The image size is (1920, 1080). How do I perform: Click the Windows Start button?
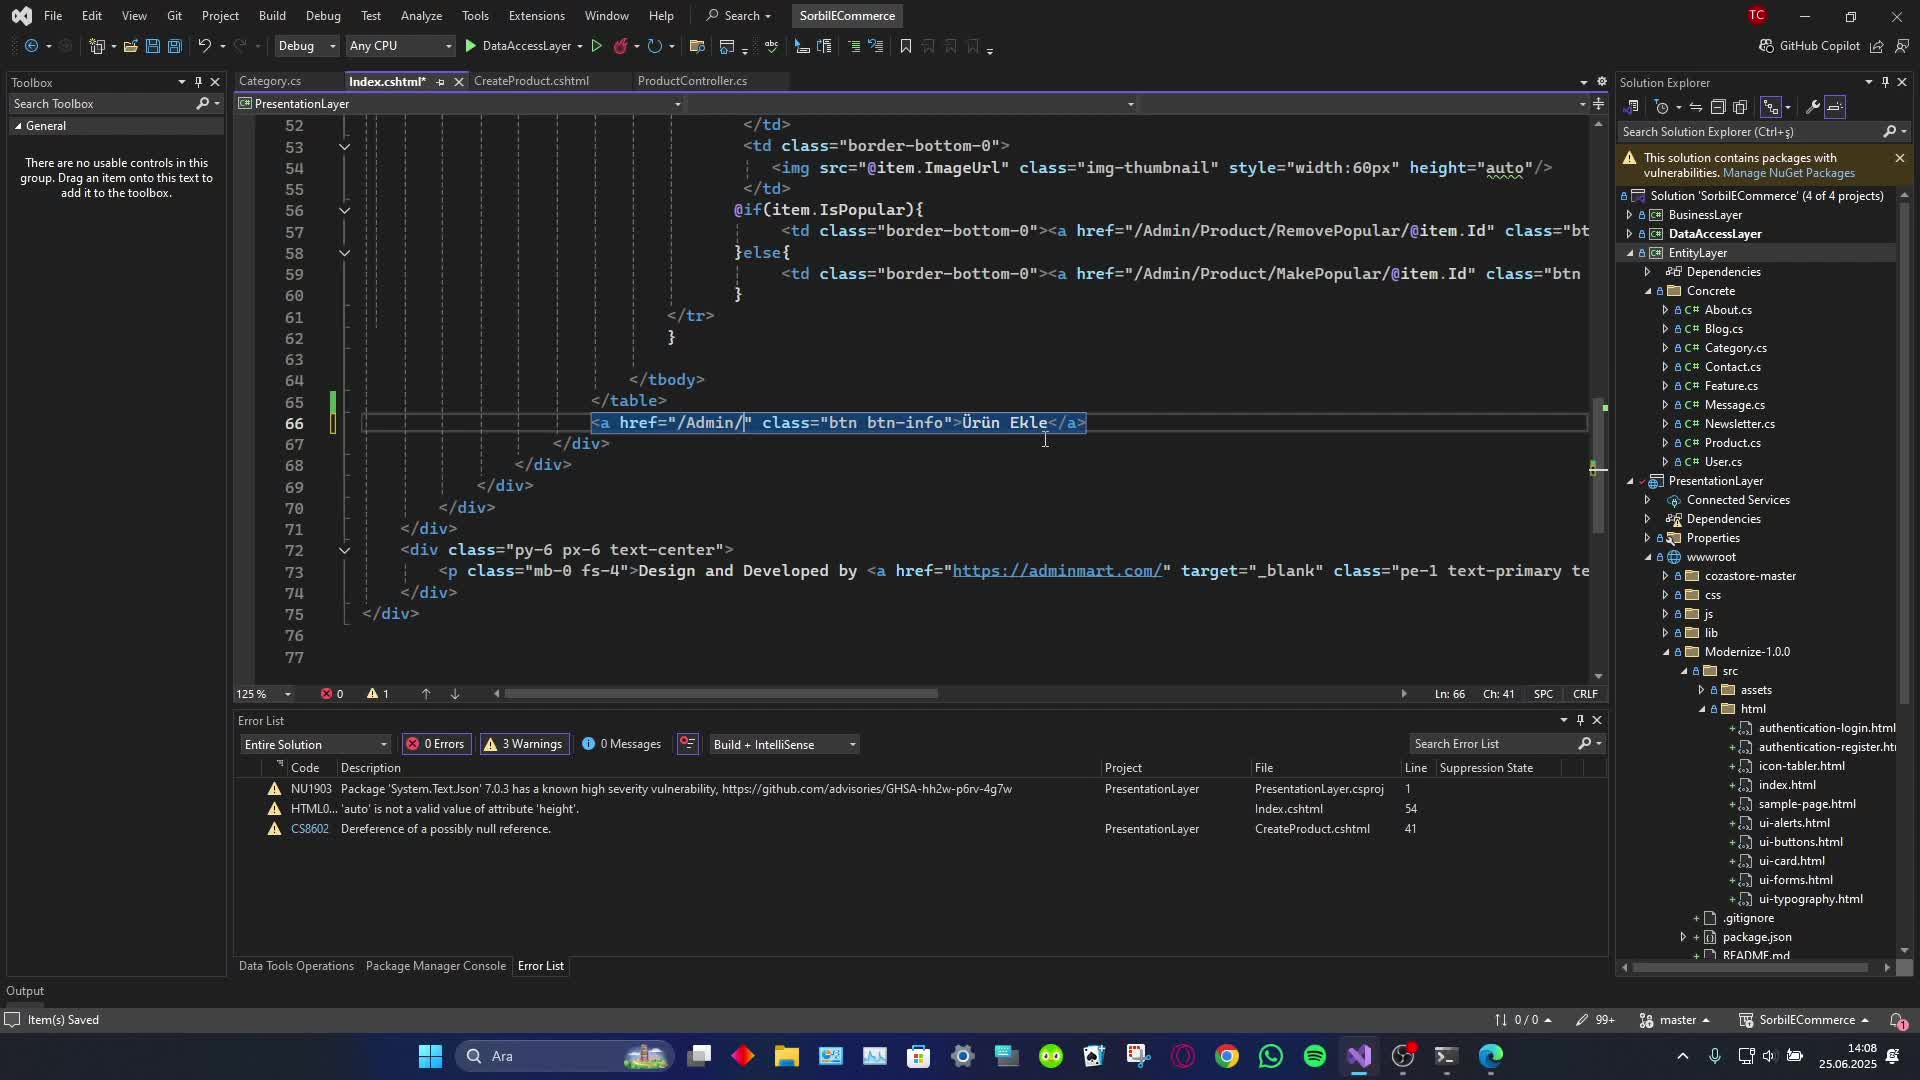click(x=430, y=1056)
